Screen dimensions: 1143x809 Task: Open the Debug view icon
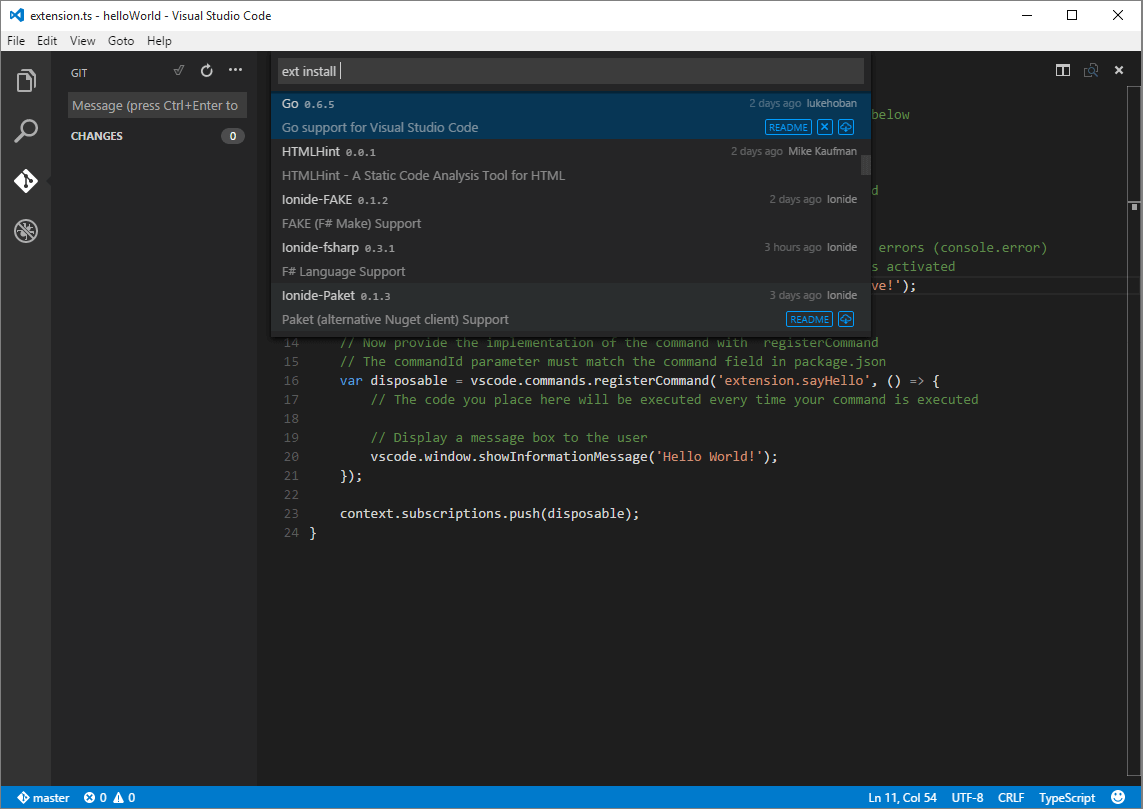tap(26, 231)
